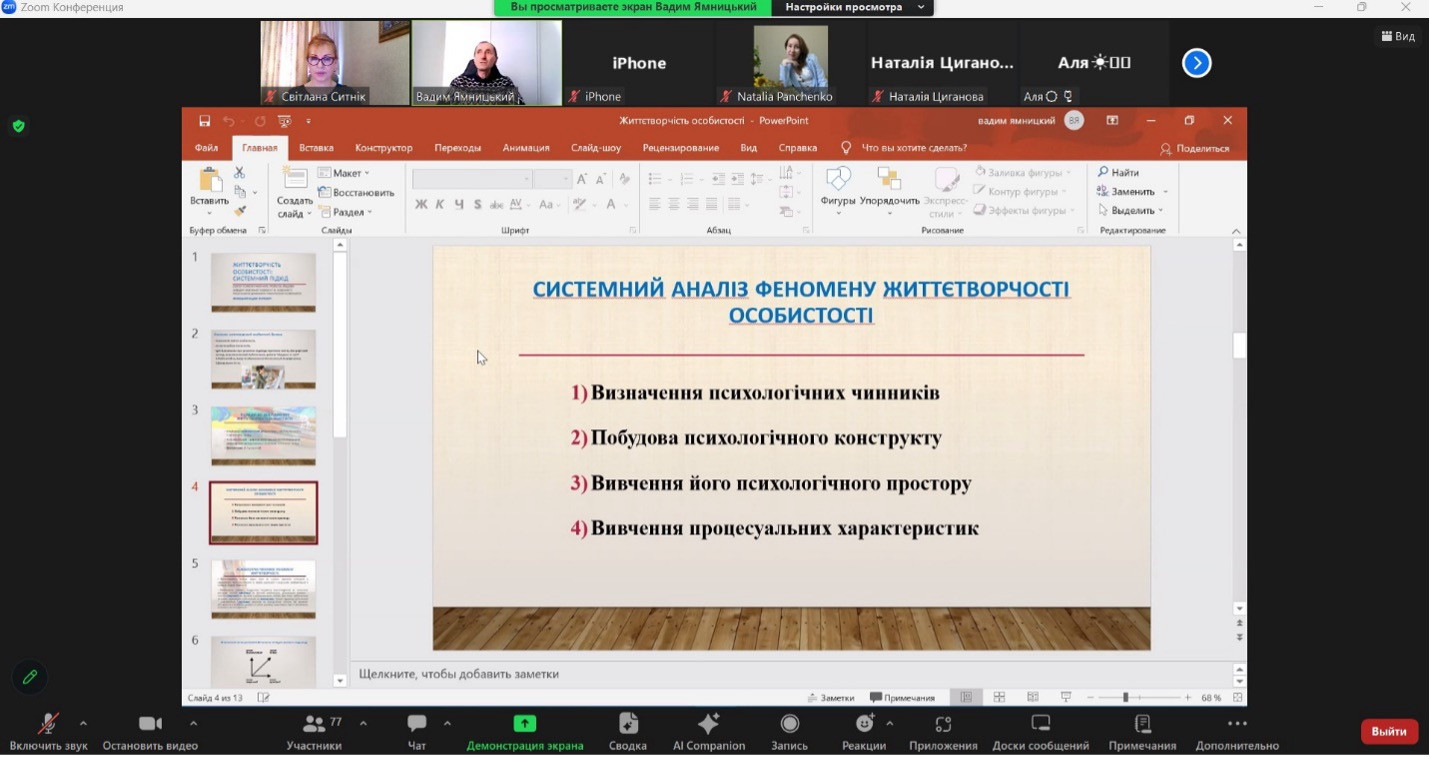Click the green encryption shield icon
This screenshot has width=1430, height=757.
pyautogui.click(x=18, y=126)
